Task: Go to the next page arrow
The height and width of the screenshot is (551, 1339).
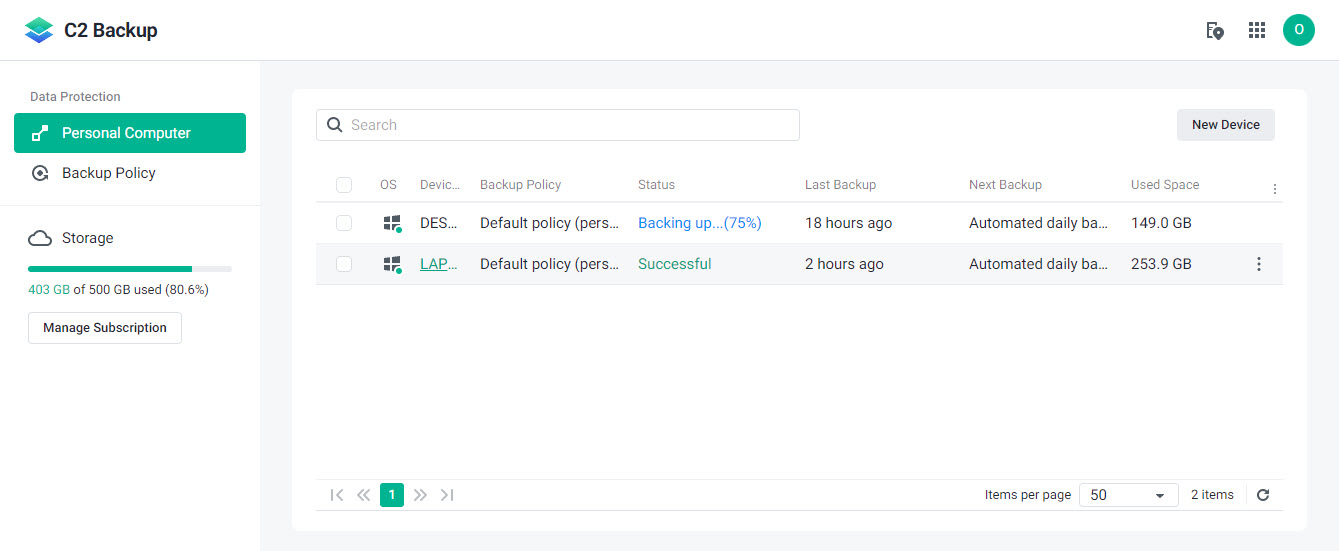Action: (x=420, y=495)
